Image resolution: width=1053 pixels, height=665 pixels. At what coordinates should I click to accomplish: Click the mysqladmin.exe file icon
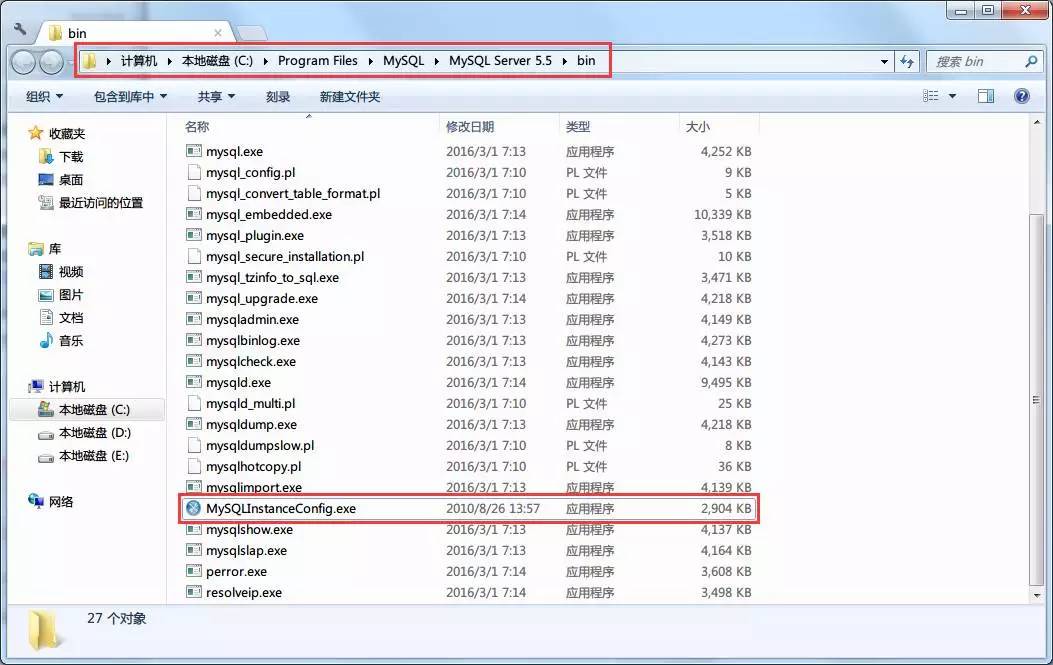point(193,319)
